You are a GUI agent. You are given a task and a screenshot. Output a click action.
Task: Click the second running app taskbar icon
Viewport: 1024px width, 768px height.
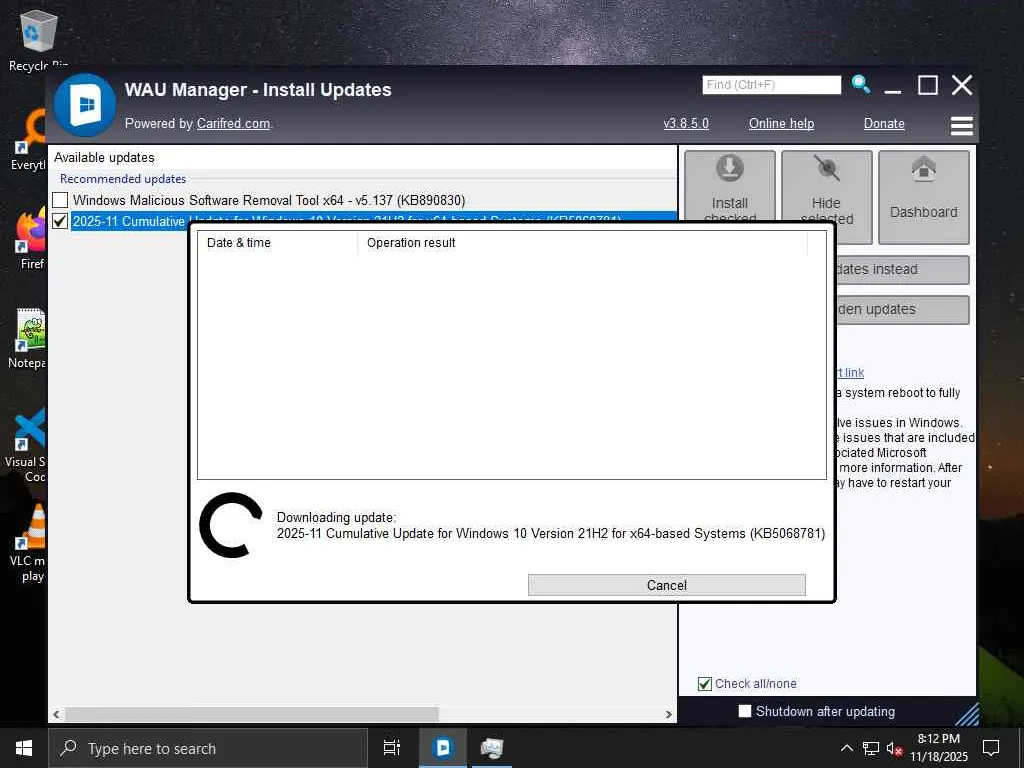pos(491,748)
